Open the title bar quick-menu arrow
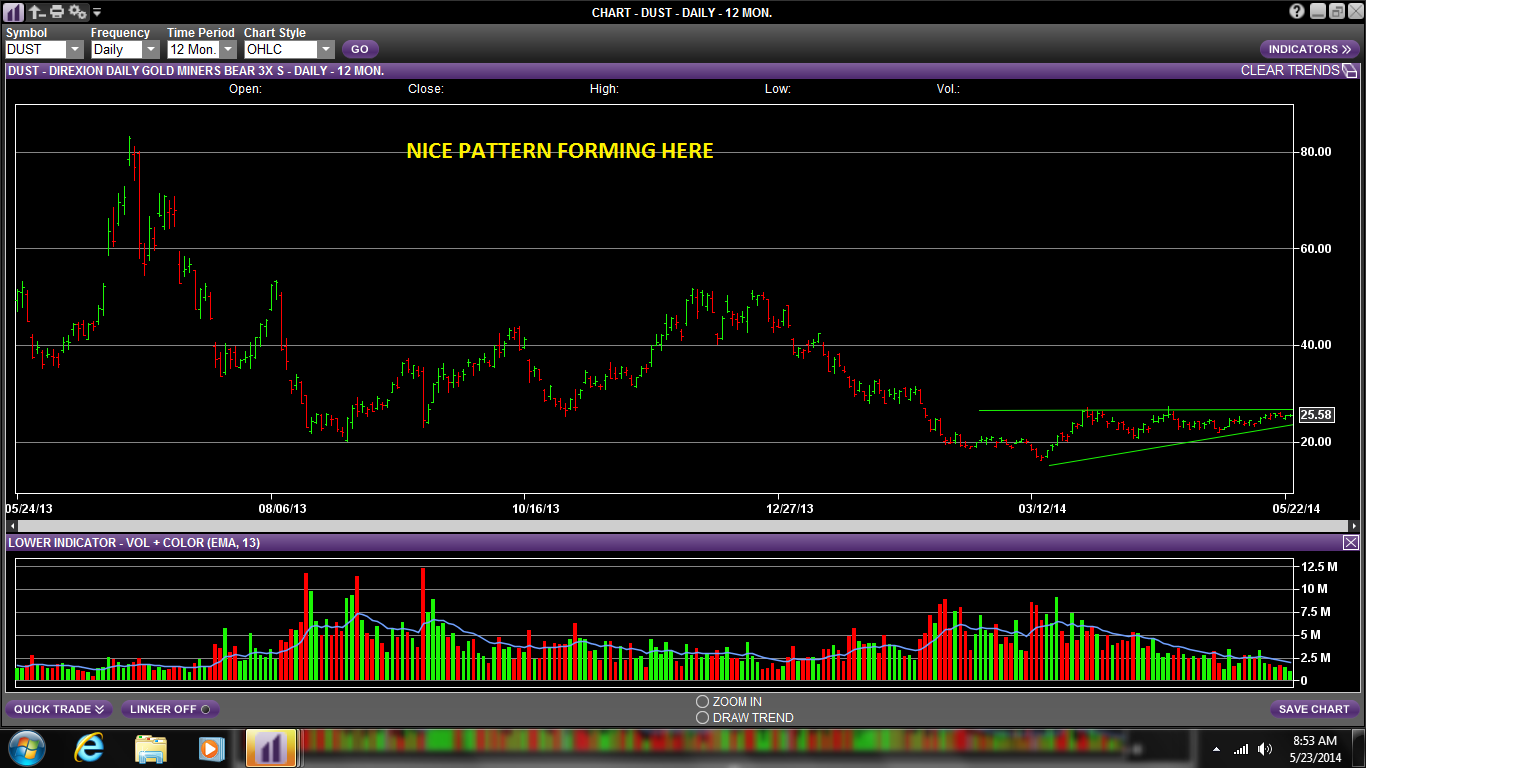Image resolution: width=1516 pixels, height=768 pixels. pos(97,13)
